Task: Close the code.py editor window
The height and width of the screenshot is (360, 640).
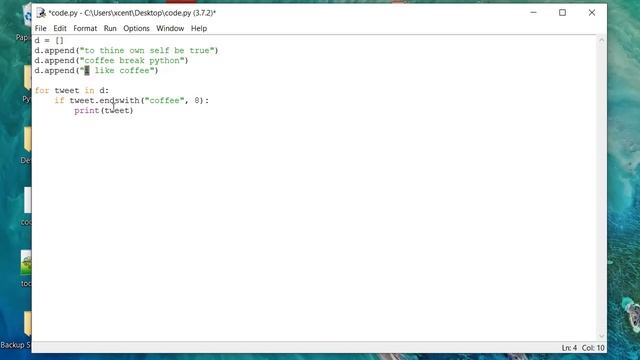Action: coord(592,13)
